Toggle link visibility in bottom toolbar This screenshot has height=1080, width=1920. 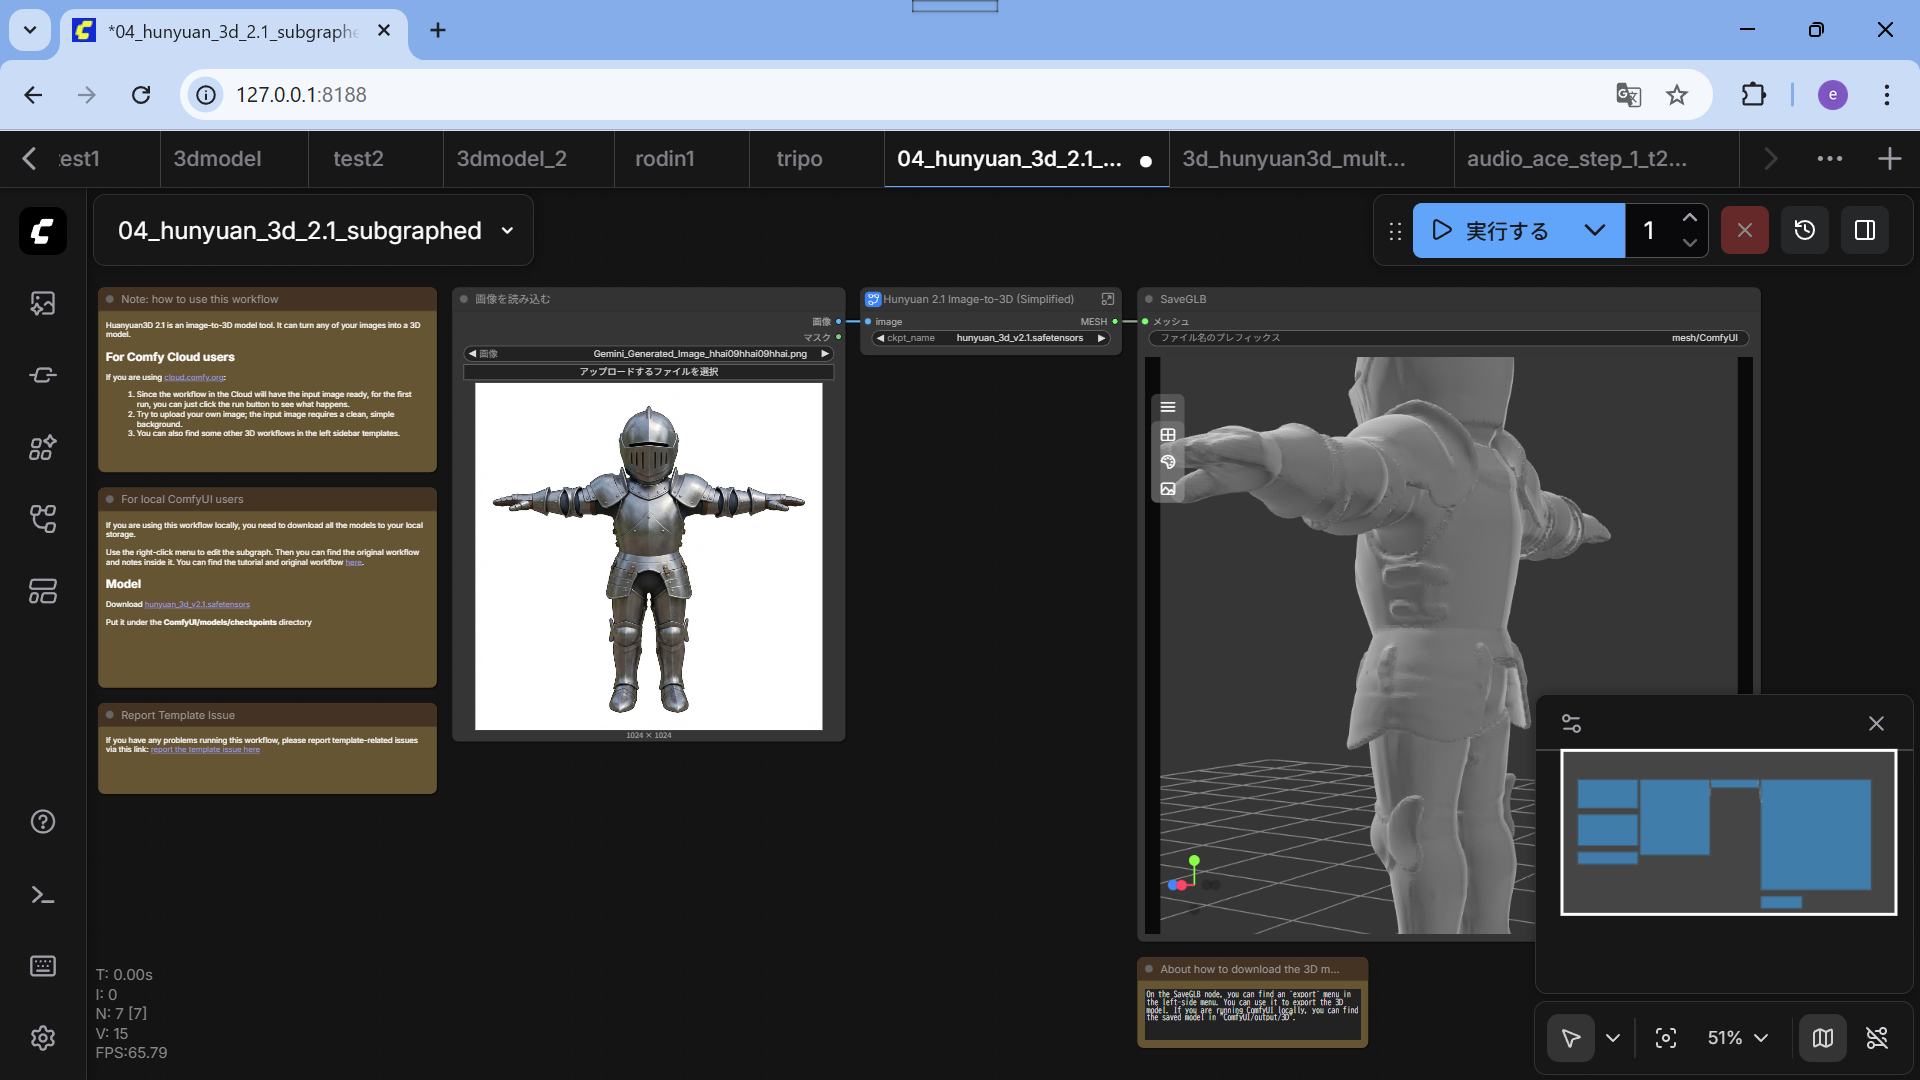click(1877, 1038)
